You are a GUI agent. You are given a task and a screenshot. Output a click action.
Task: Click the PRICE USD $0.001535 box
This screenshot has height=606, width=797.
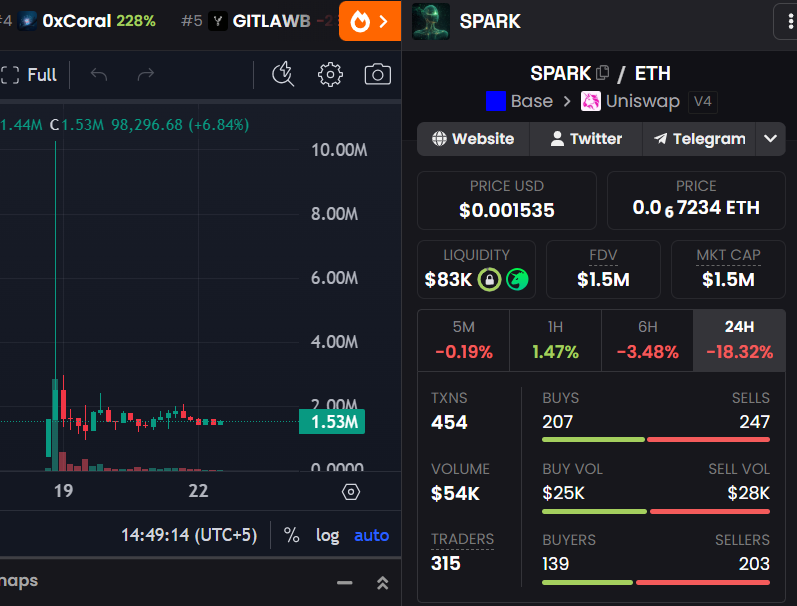tap(507, 200)
